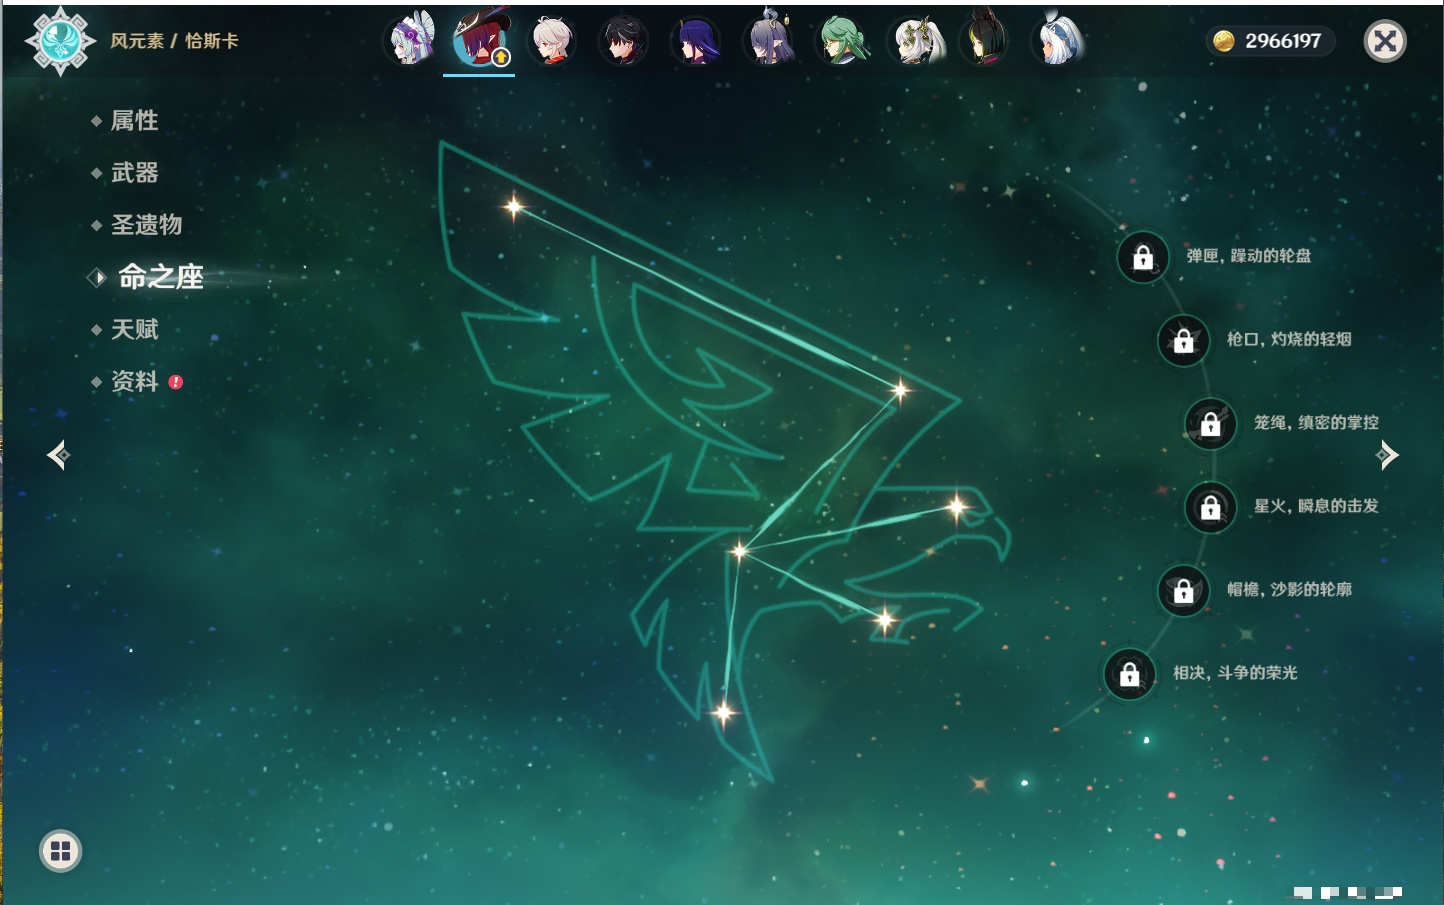Viewport: 1444px width, 905px height.
Task: Open the grid menu button
Action: tap(60, 851)
